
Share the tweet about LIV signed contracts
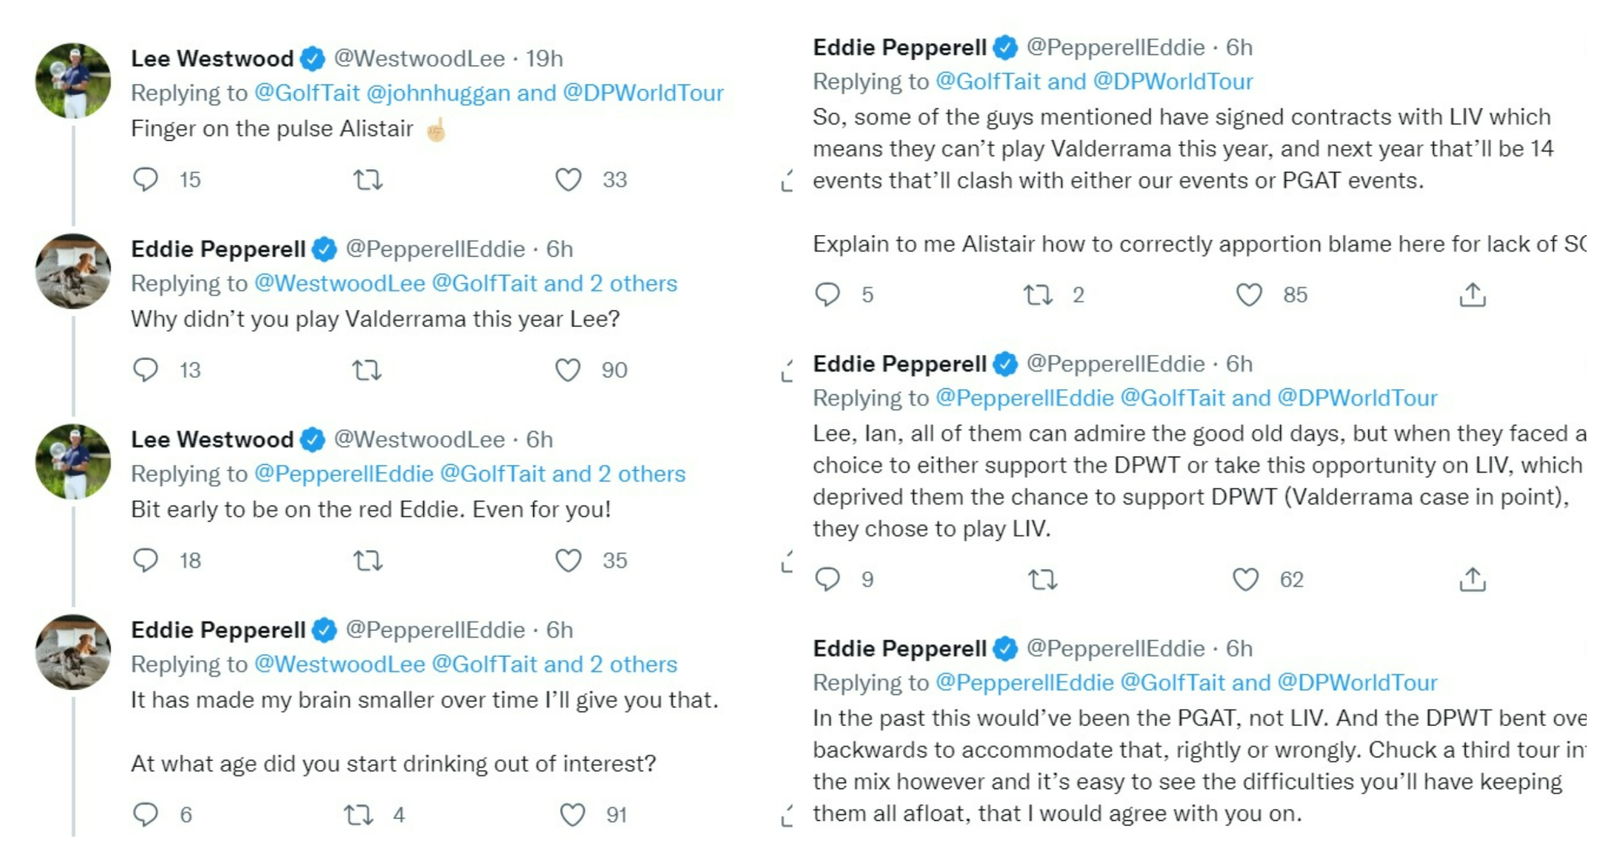[x=1472, y=295]
